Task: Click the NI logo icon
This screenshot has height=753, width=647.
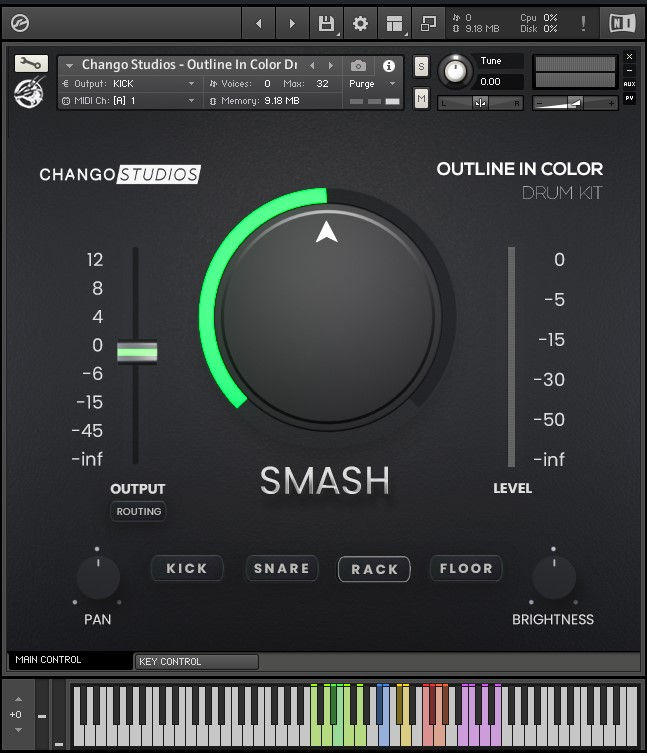Action: pyautogui.click(x=622, y=23)
